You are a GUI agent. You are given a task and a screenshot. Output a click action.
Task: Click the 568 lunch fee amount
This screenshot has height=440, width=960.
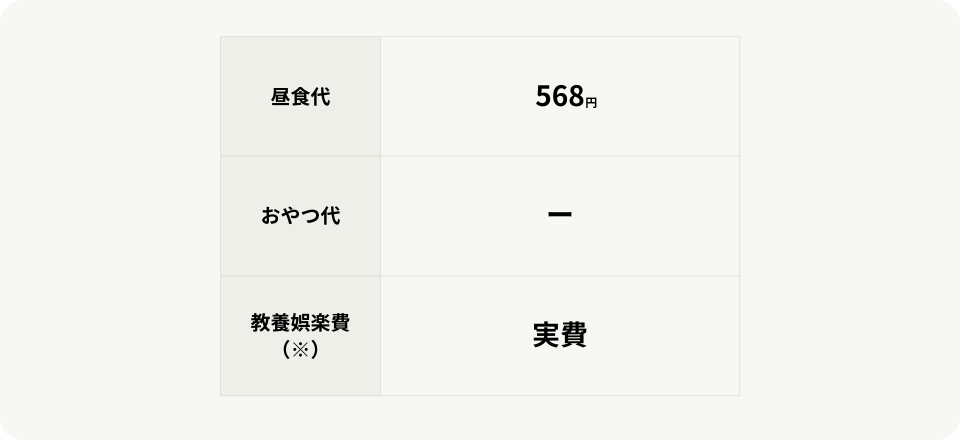pyautogui.click(x=559, y=97)
